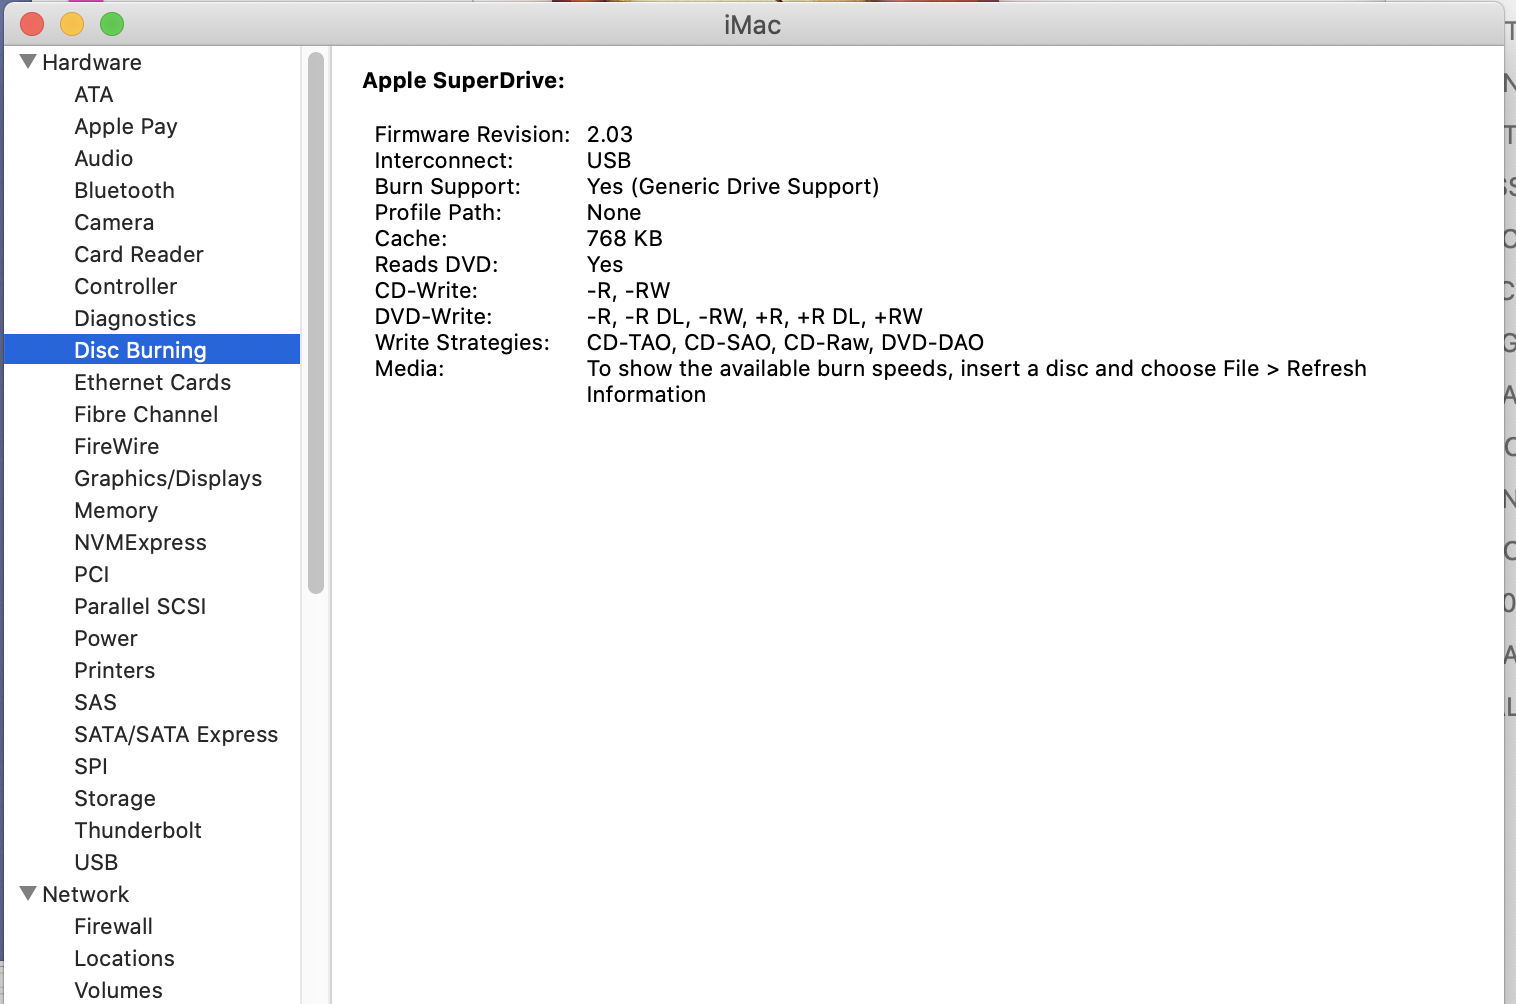The height and width of the screenshot is (1004, 1516).
Task: Open the Power entry
Action: point(106,638)
